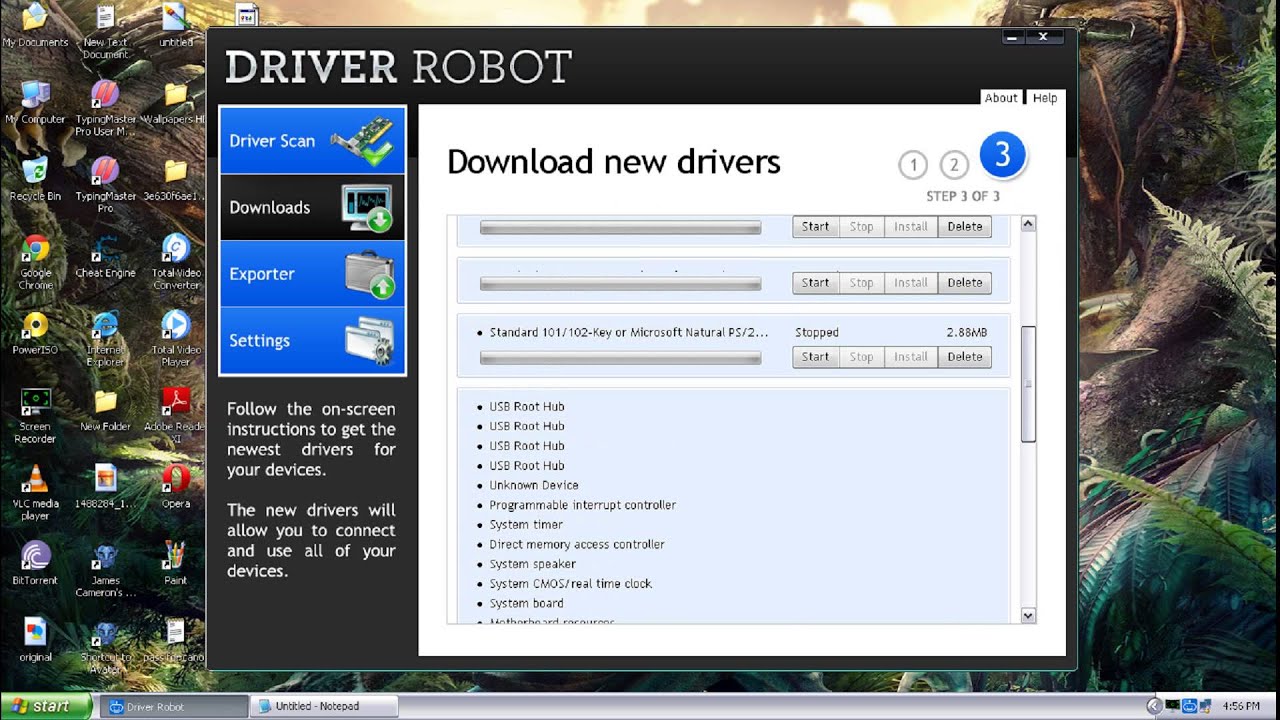The image size is (1280, 720).
Task: Open the Settings section
Action: (312, 340)
